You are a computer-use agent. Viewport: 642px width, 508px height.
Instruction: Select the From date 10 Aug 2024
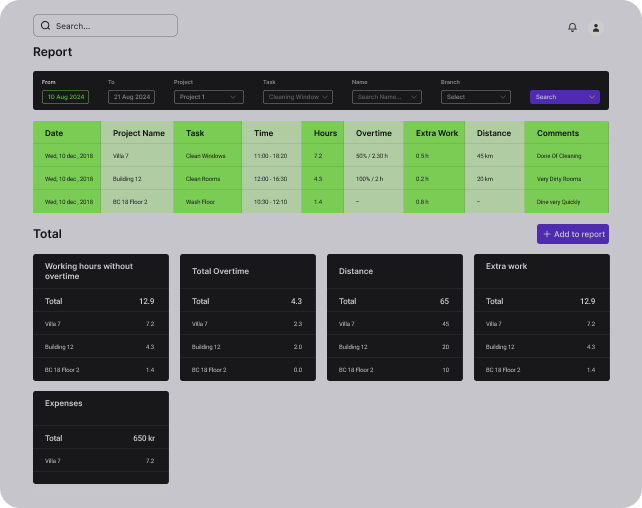65,97
